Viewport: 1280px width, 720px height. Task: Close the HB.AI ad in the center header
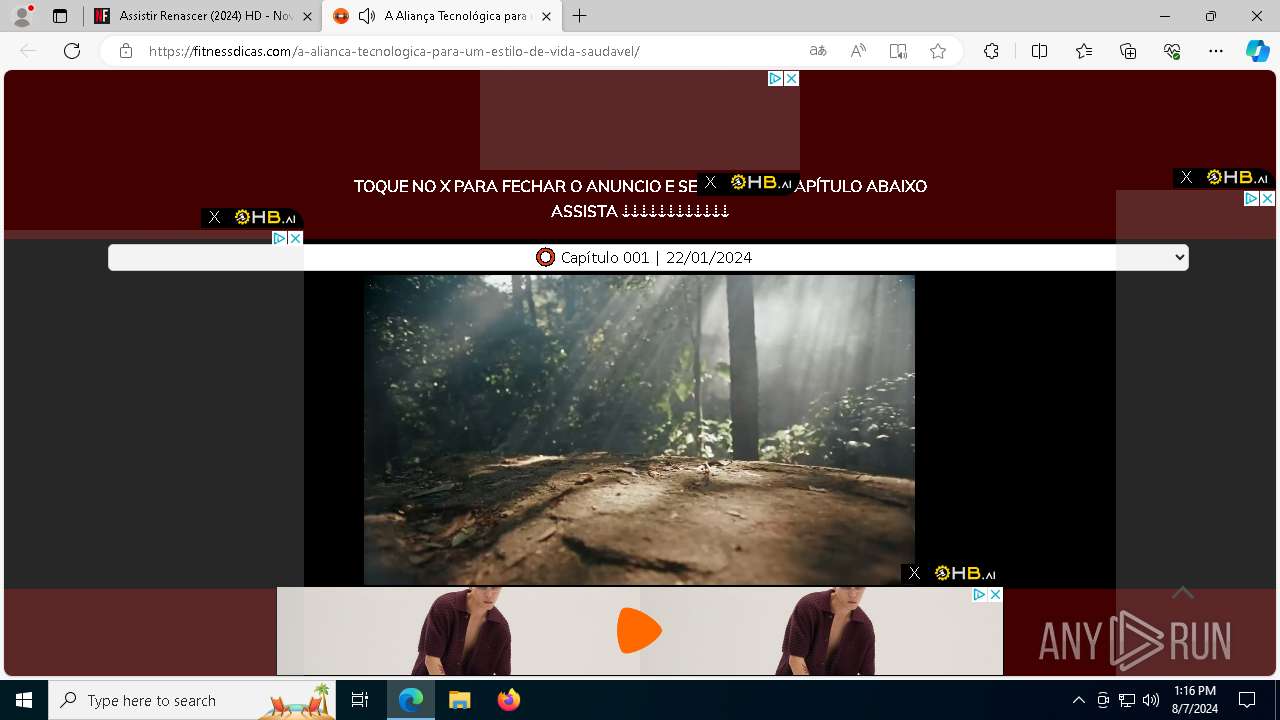click(x=710, y=182)
